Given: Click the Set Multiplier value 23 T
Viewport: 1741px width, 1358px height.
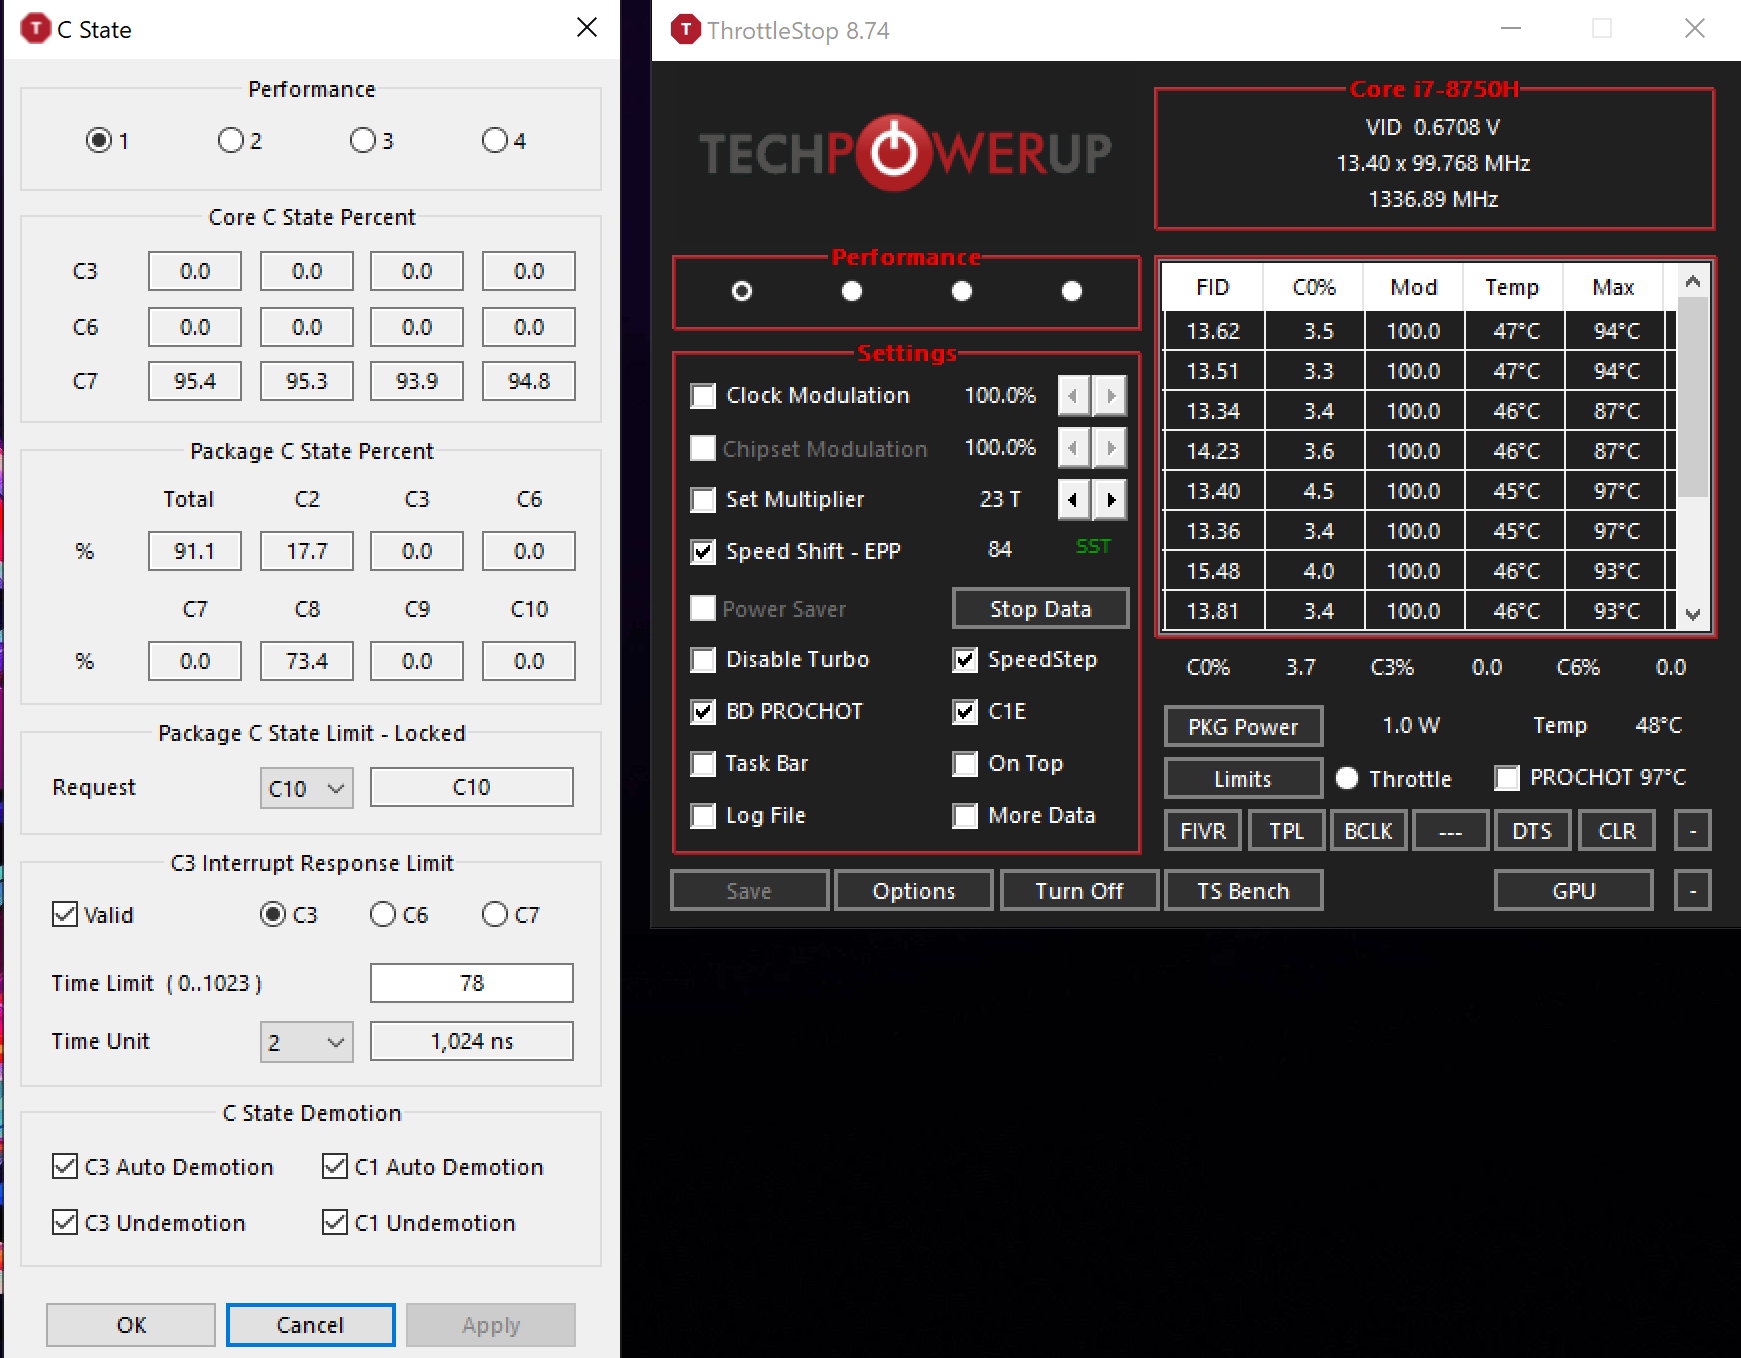Looking at the screenshot, I should point(1000,499).
